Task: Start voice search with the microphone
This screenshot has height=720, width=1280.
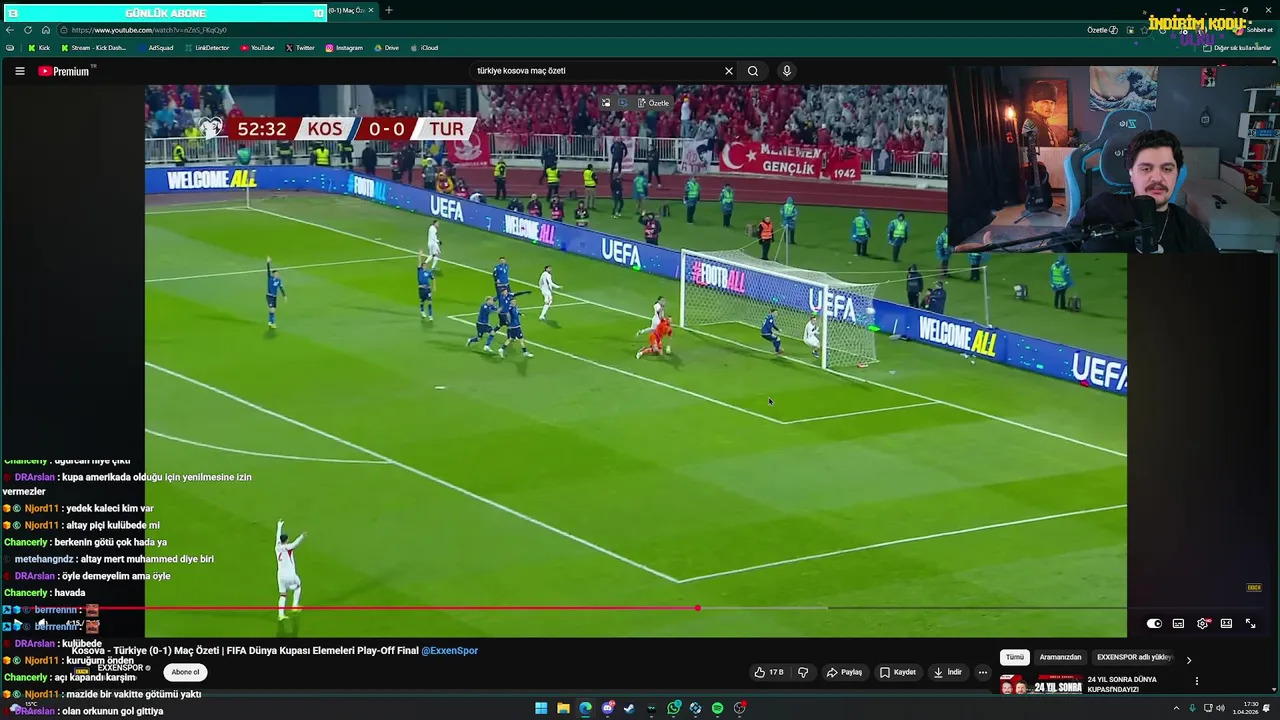Action: click(786, 71)
